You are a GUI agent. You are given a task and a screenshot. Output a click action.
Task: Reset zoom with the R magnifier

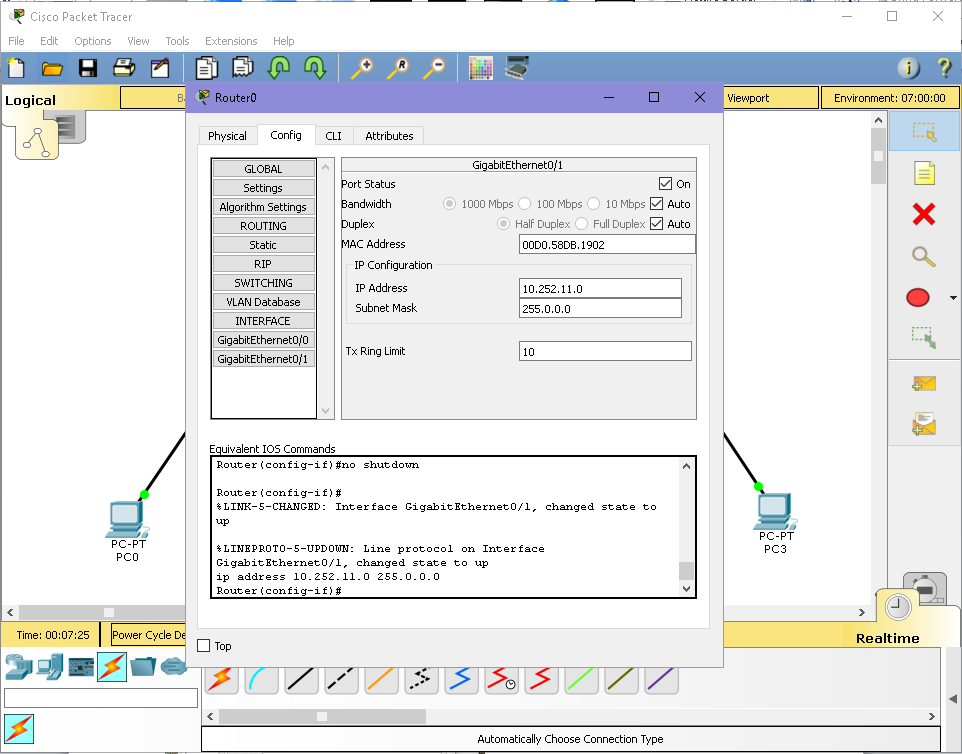click(398, 67)
